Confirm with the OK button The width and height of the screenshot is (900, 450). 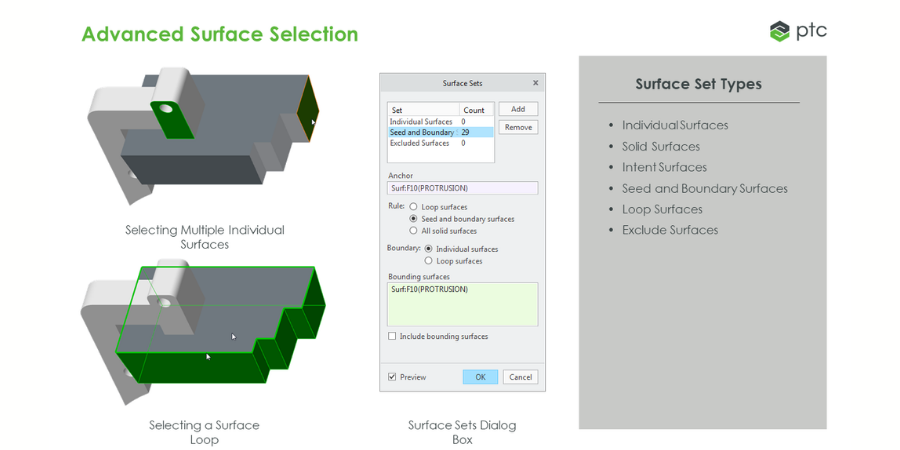click(480, 377)
